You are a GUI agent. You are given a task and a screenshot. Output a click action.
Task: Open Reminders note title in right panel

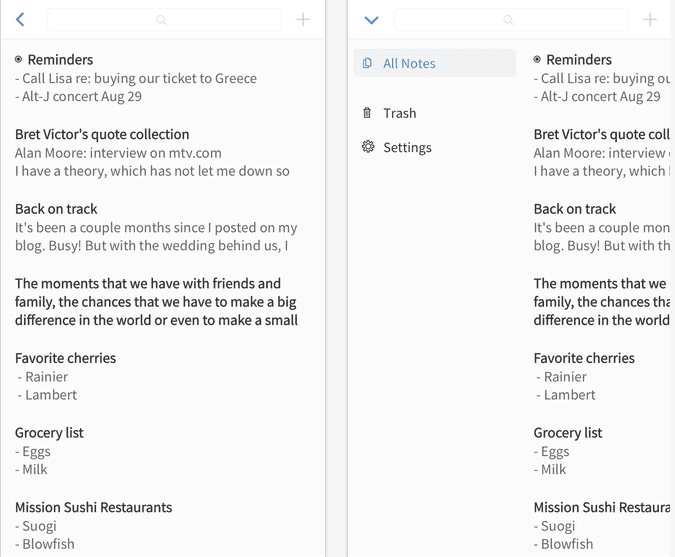point(579,59)
